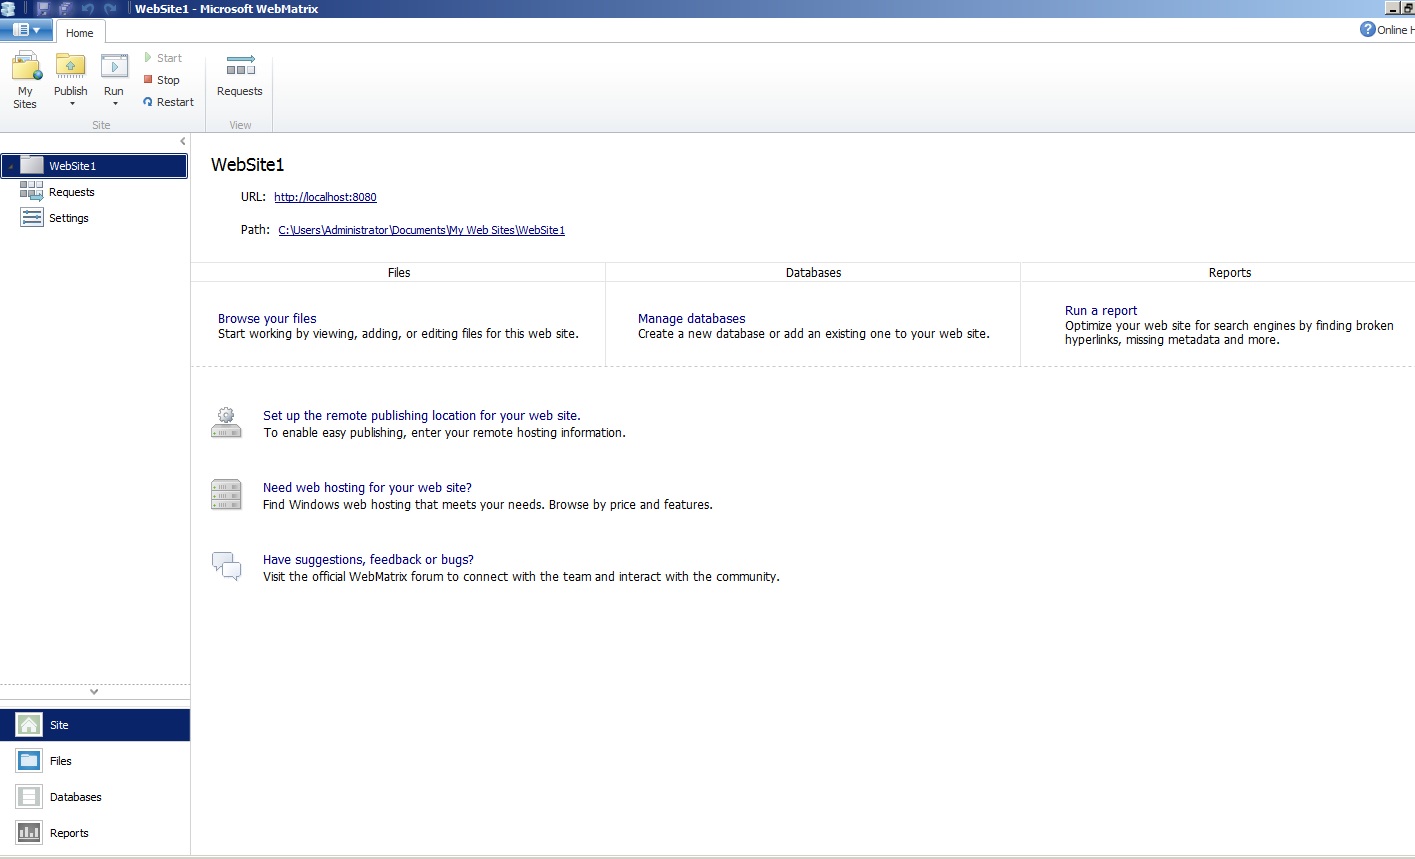Switch to the Reports workspace

click(x=95, y=833)
